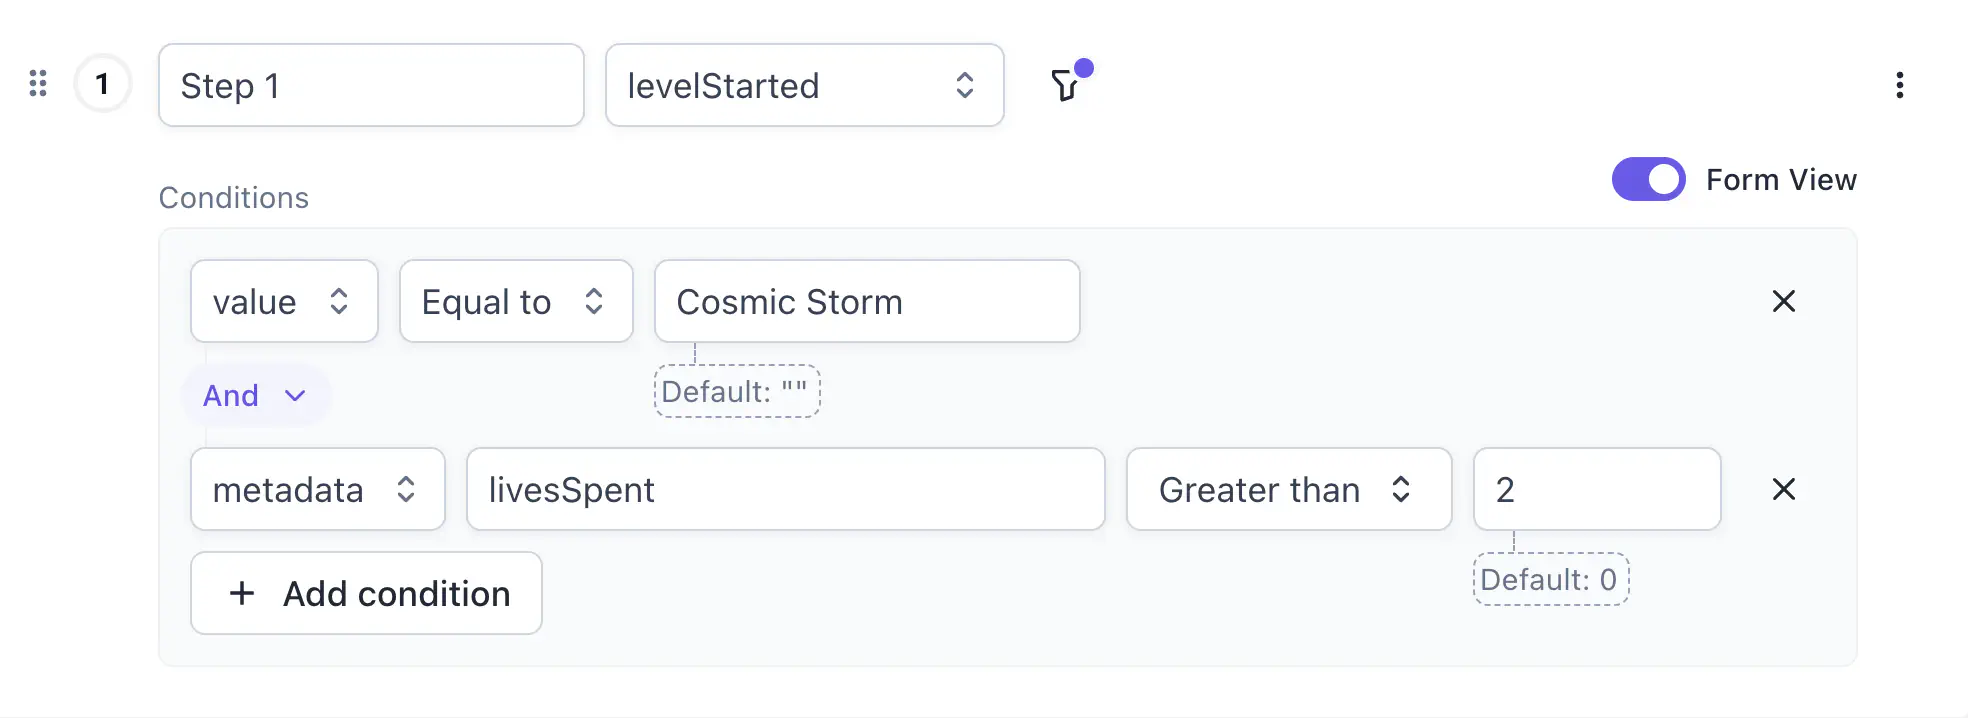Image resolution: width=1968 pixels, height=718 pixels.
Task: Disable the Form View switch
Action: click(1647, 179)
